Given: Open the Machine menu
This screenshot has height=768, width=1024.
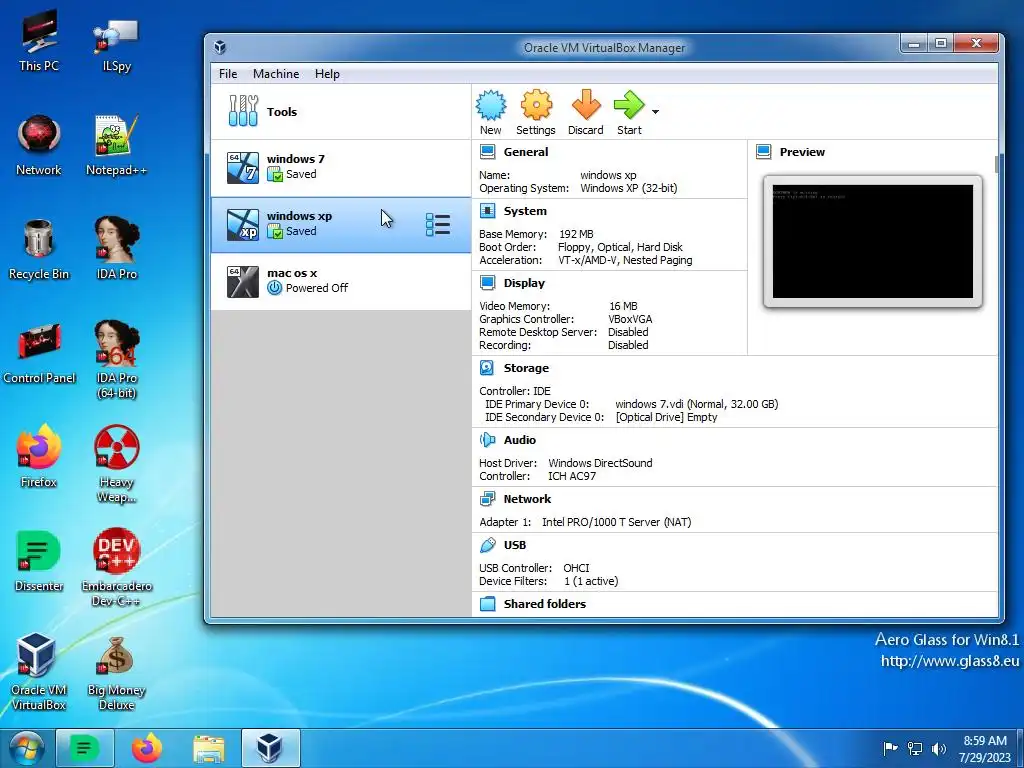Looking at the screenshot, I should coord(276,74).
